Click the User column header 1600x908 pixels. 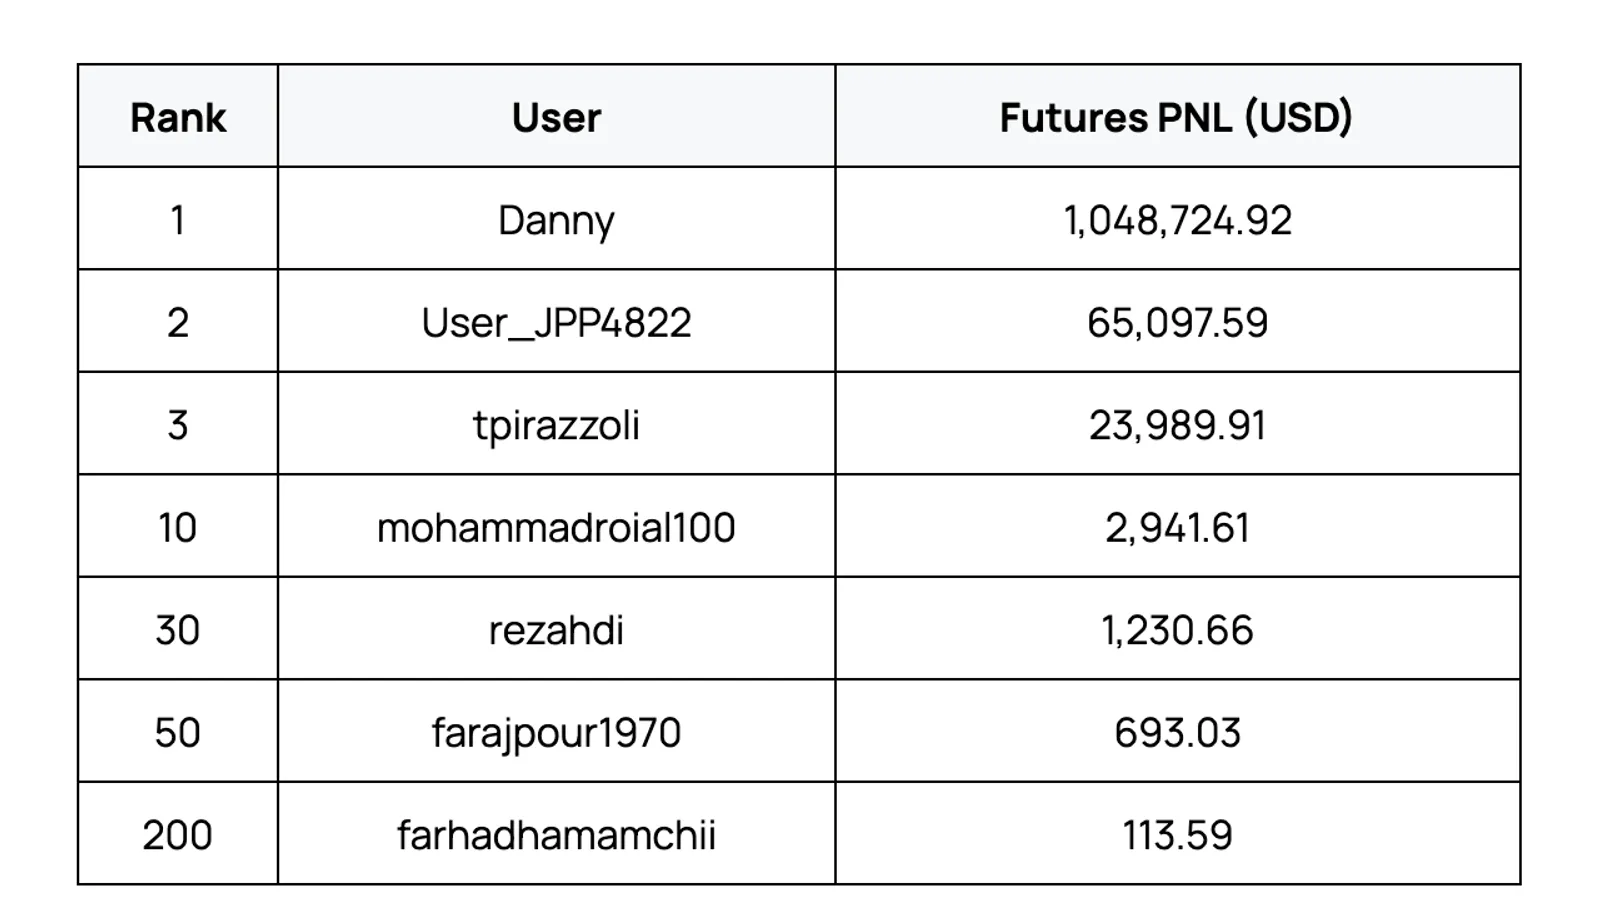point(556,118)
